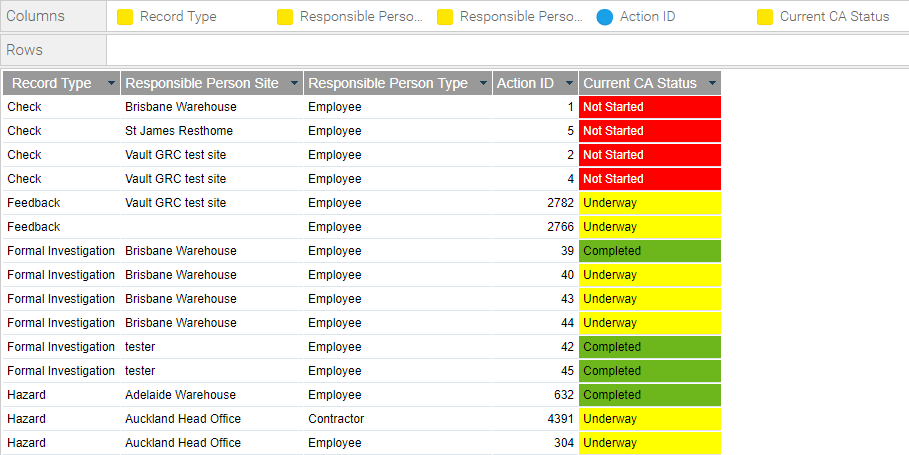The width and height of the screenshot is (909, 455).
Task: Click the empty Rows shelf drop area
Action: click(508, 50)
